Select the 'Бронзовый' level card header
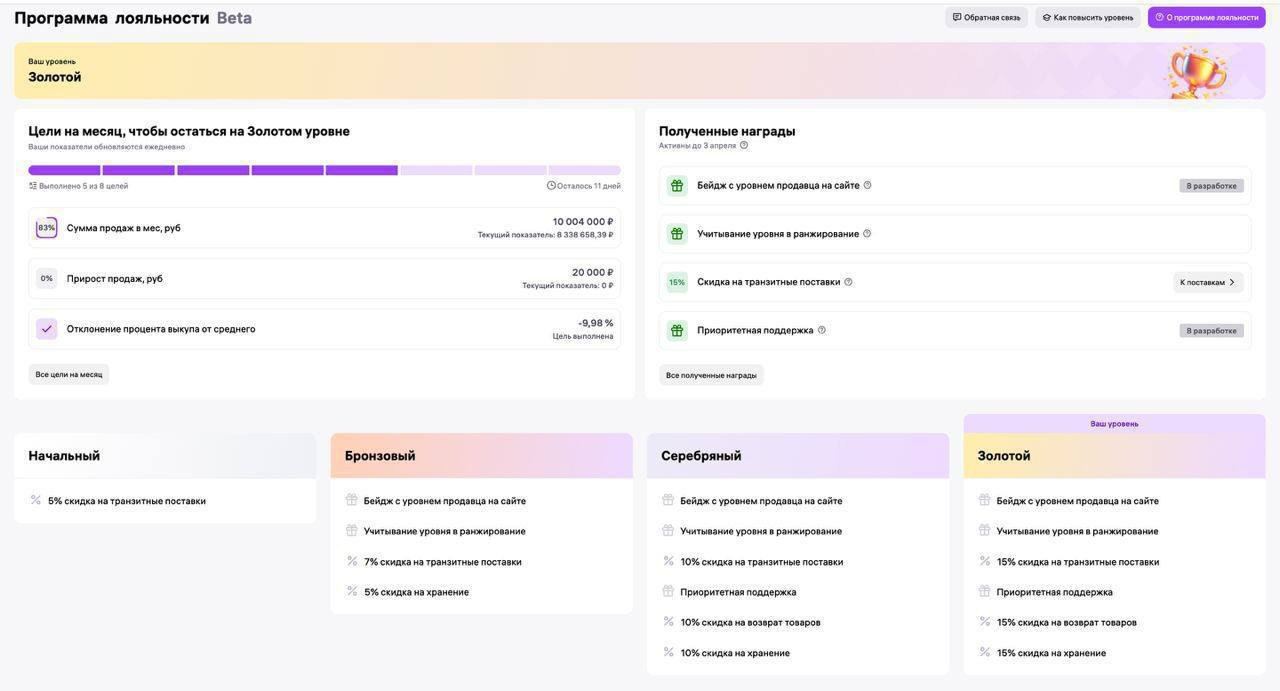This screenshot has width=1280, height=691. pyautogui.click(x=481, y=456)
